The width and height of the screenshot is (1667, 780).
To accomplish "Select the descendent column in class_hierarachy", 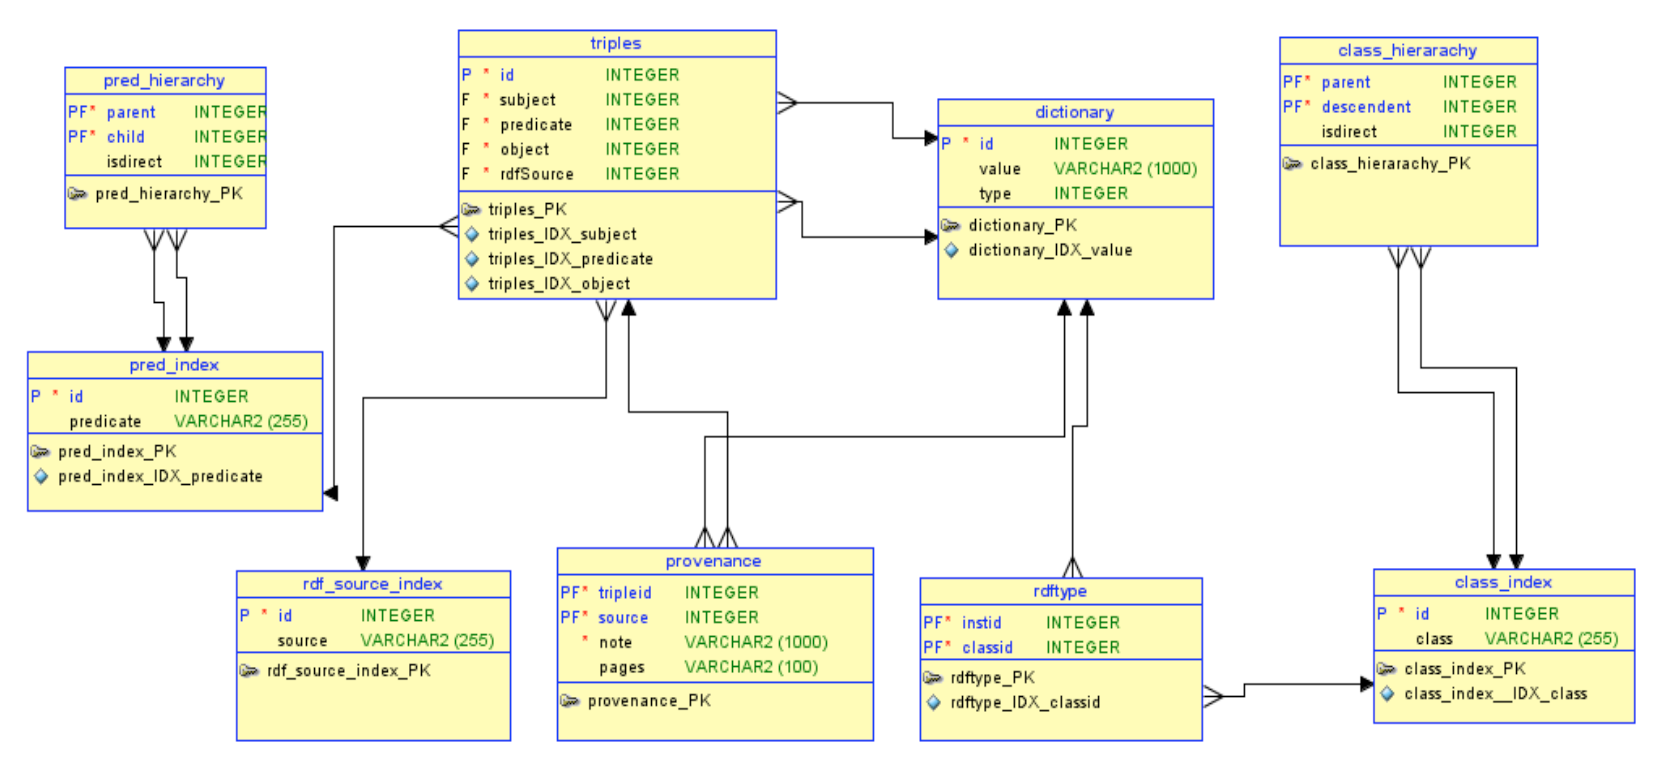I will pyautogui.click(x=1366, y=107).
